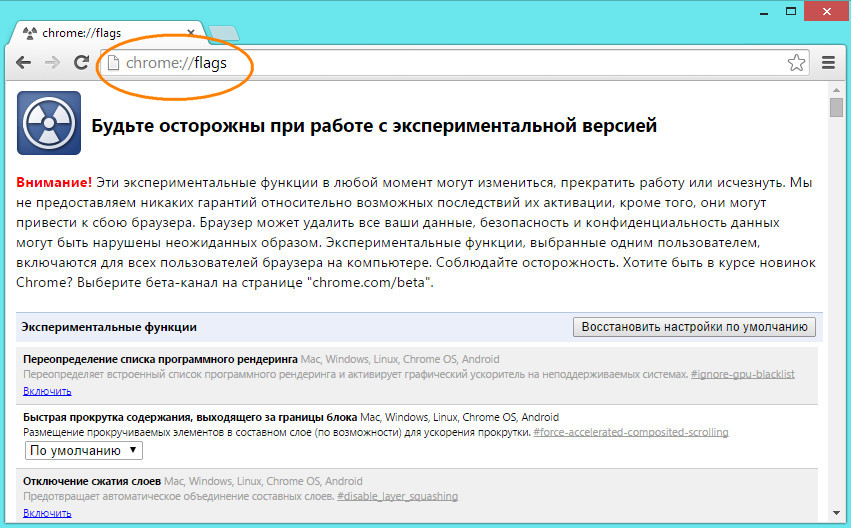
Task: Click Восстановить настройки по умолчанию button
Action: point(694,327)
